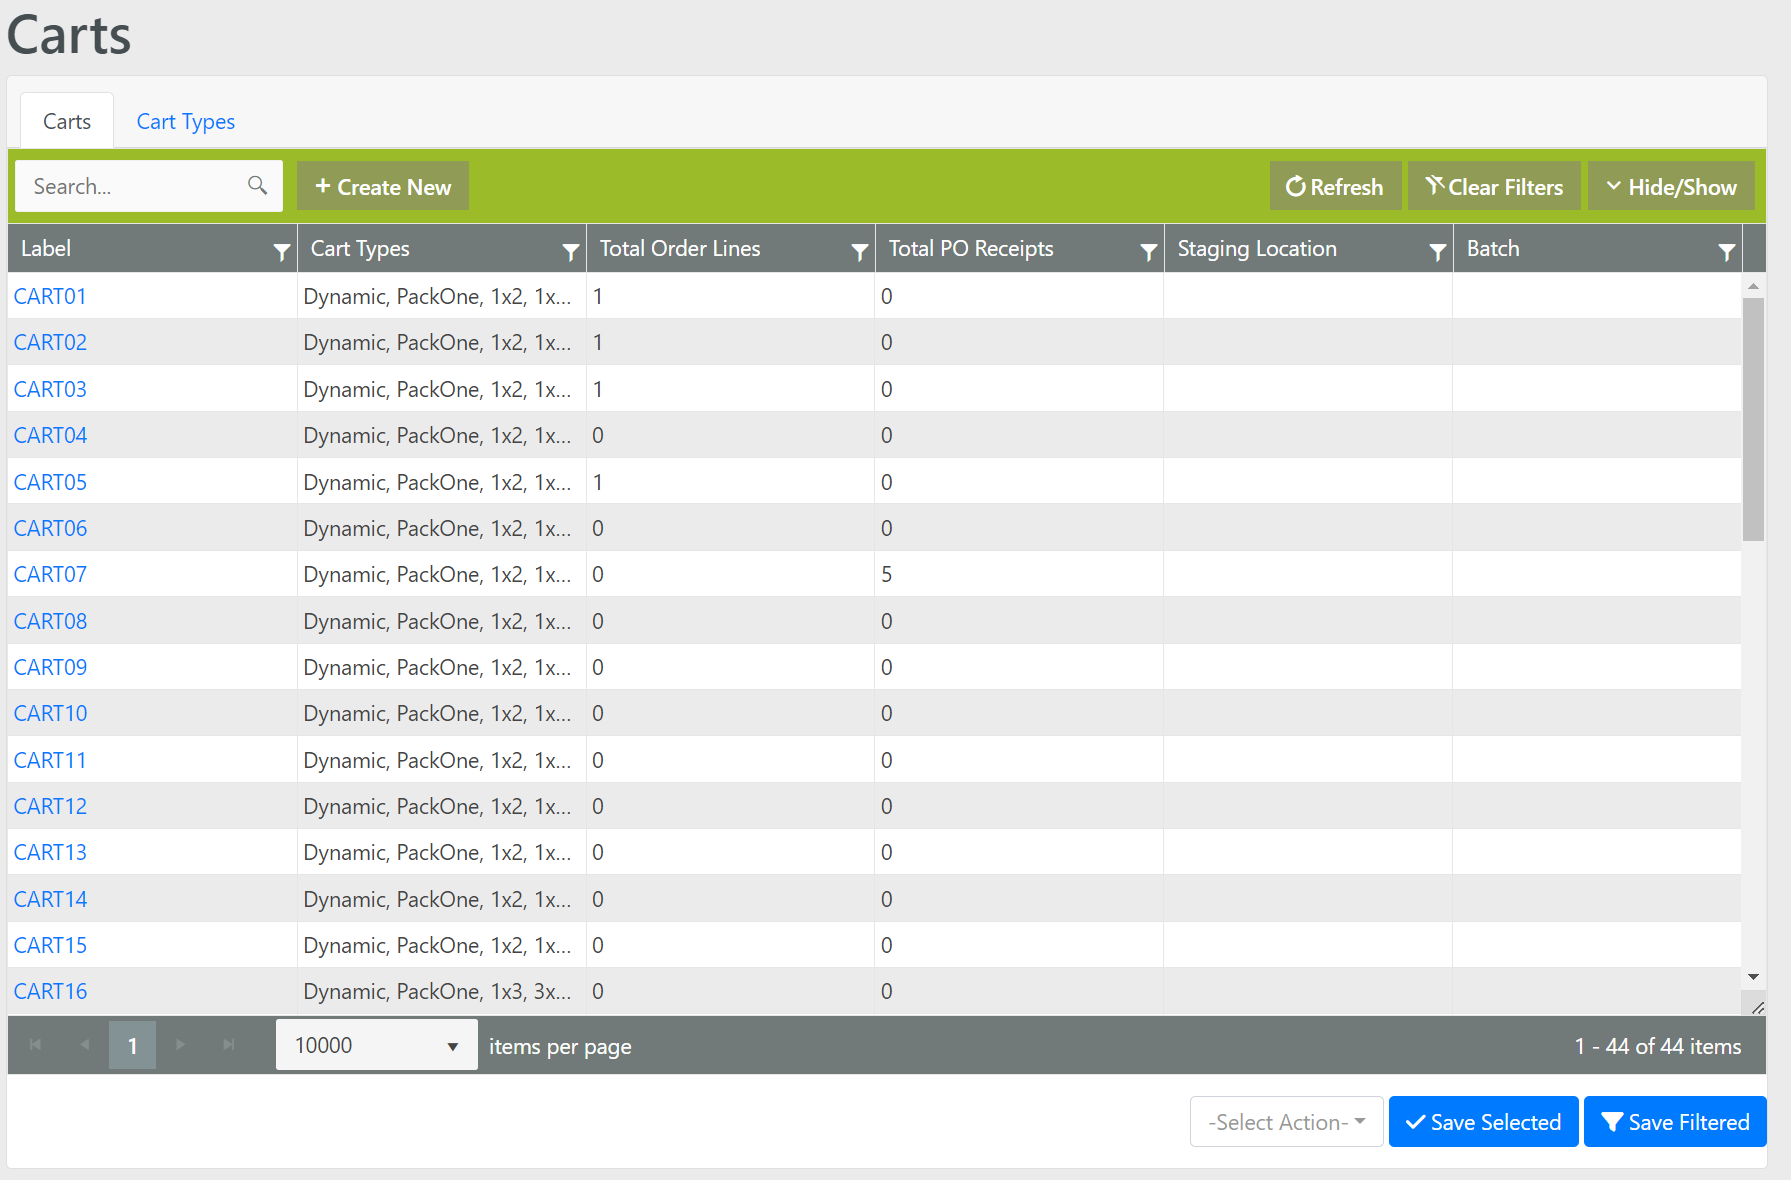Image resolution: width=1791 pixels, height=1180 pixels.
Task: Clear all grid filters
Action: point(1494,186)
